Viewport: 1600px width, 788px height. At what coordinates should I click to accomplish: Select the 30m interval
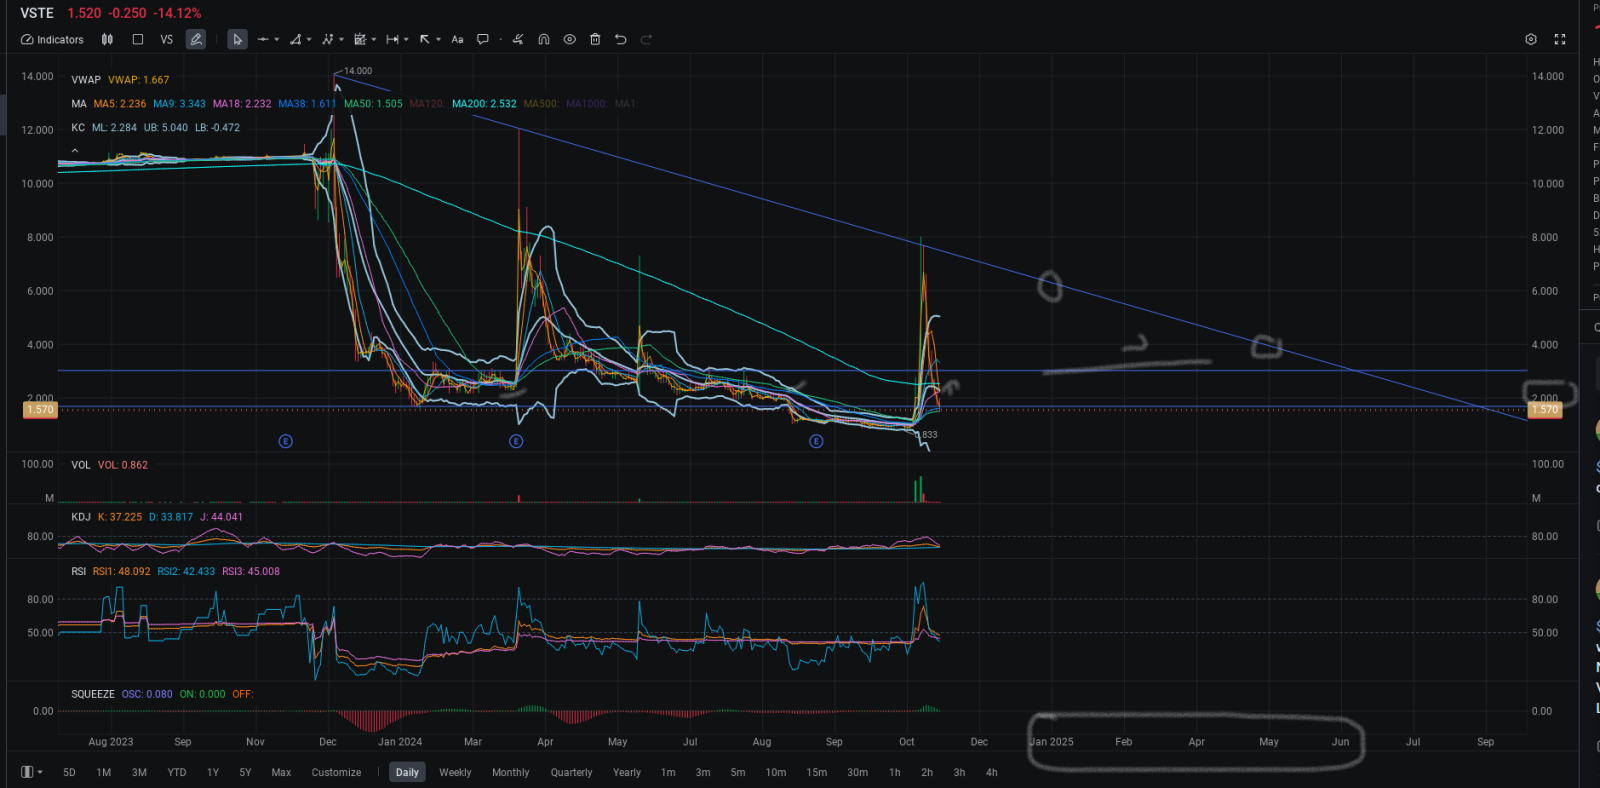pyautogui.click(x=857, y=772)
